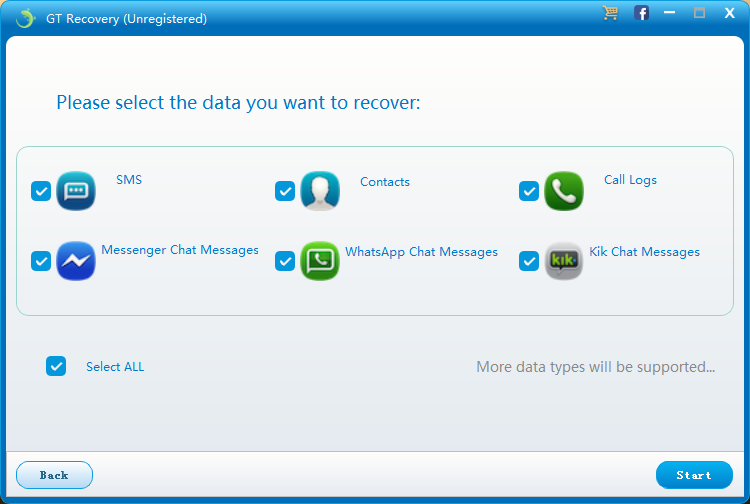Screen dimensions: 750x504
Task: Click the green WhatsApp icon
Action: click(x=320, y=261)
